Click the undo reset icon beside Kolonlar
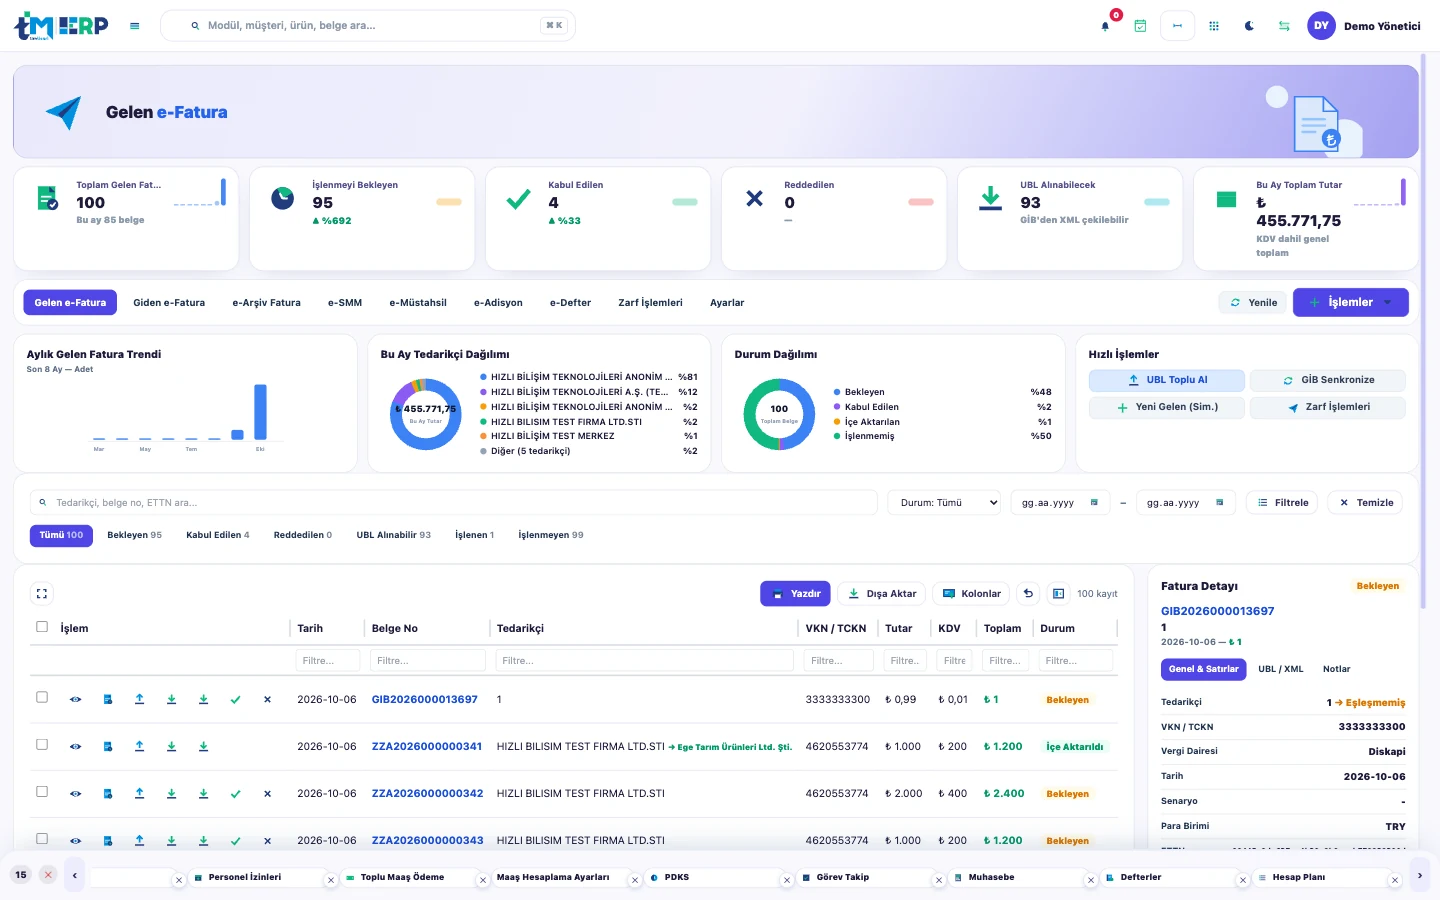The height and width of the screenshot is (900, 1440). point(1028,593)
